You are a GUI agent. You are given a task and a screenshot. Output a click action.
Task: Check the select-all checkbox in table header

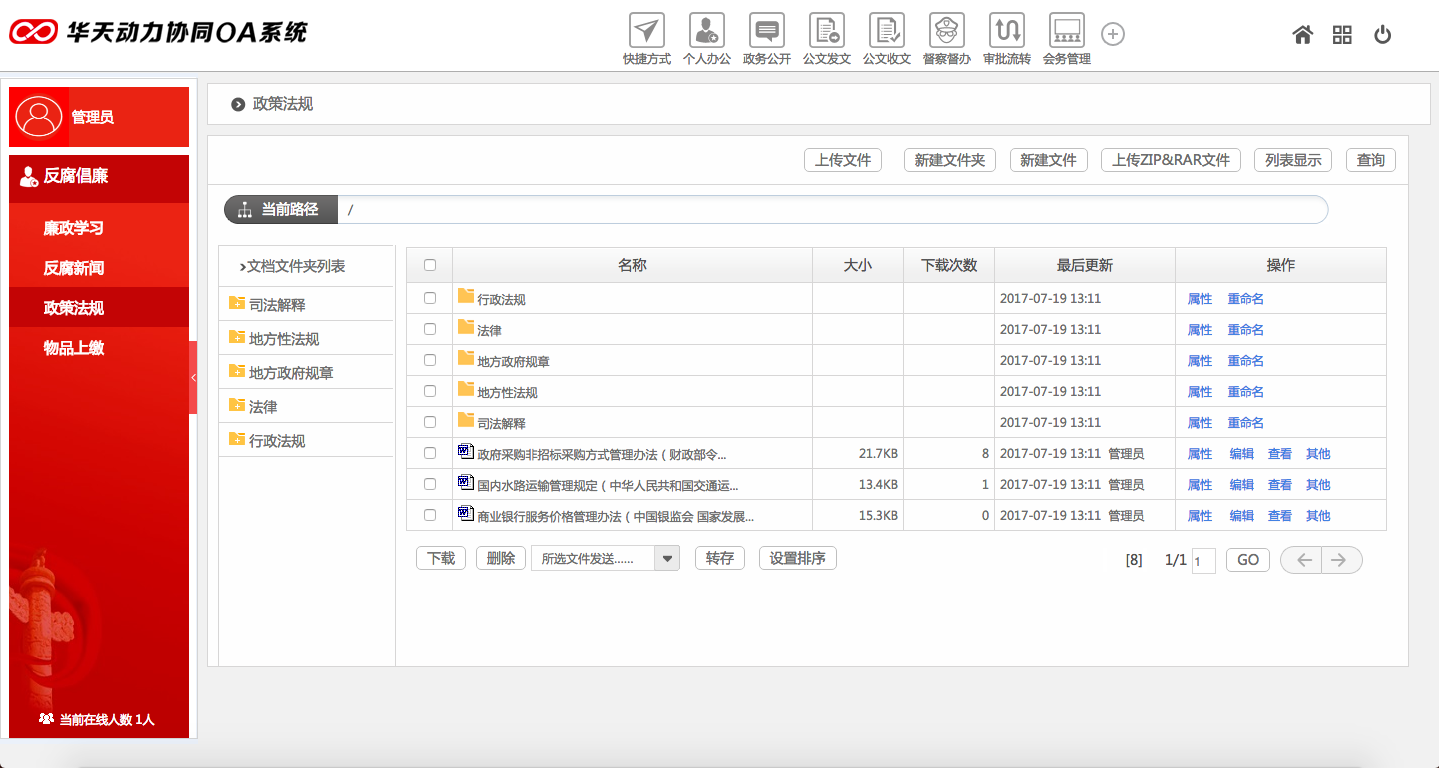pyautogui.click(x=430, y=264)
